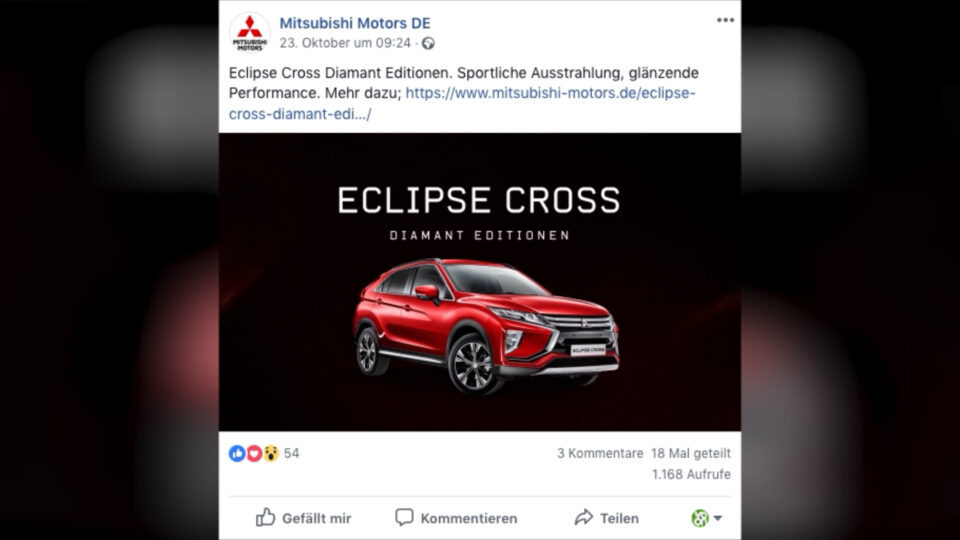The width and height of the screenshot is (960, 540).
Task: Click the thumbs-up icon beside Gefällt mir
Action: click(265, 517)
